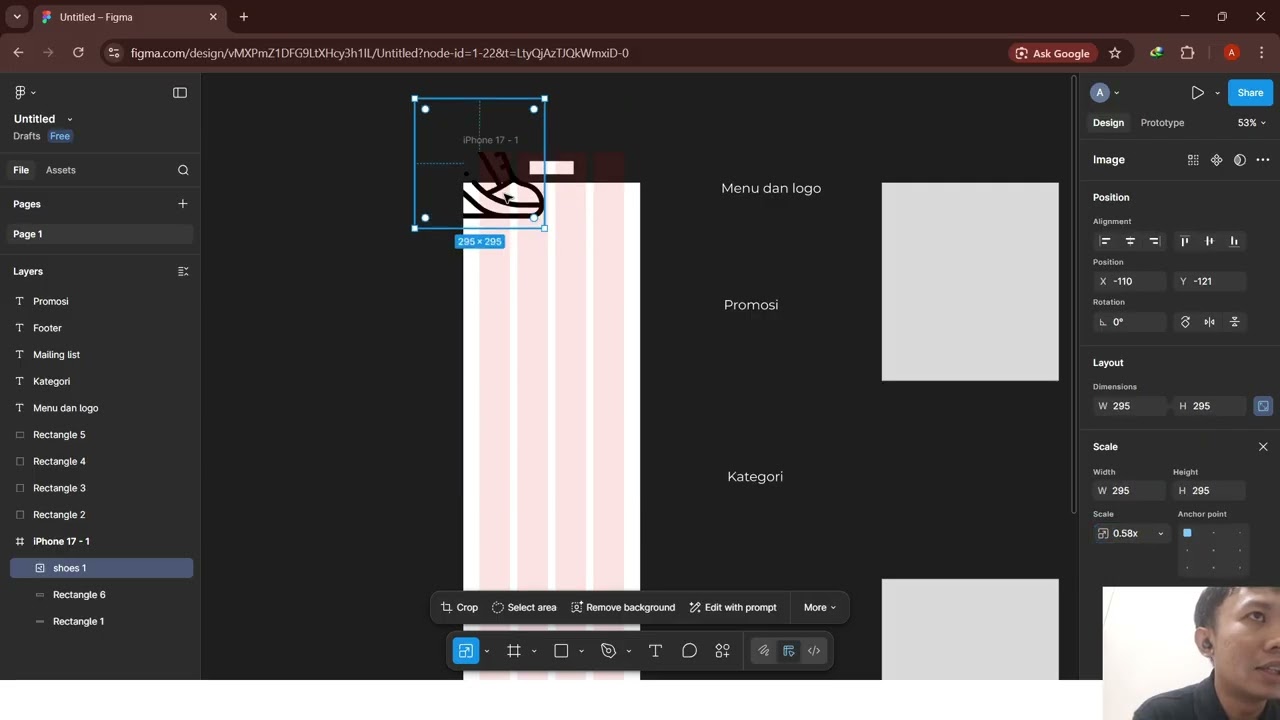Click the flip horizontal icon
This screenshot has width=1280, height=720.
tap(1209, 322)
